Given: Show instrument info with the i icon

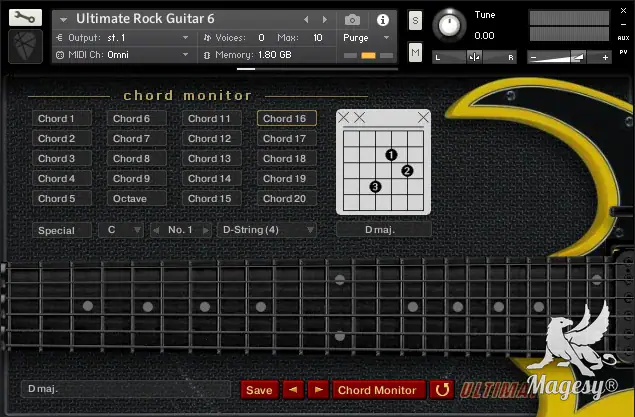Looking at the screenshot, I should click(383, 20).
